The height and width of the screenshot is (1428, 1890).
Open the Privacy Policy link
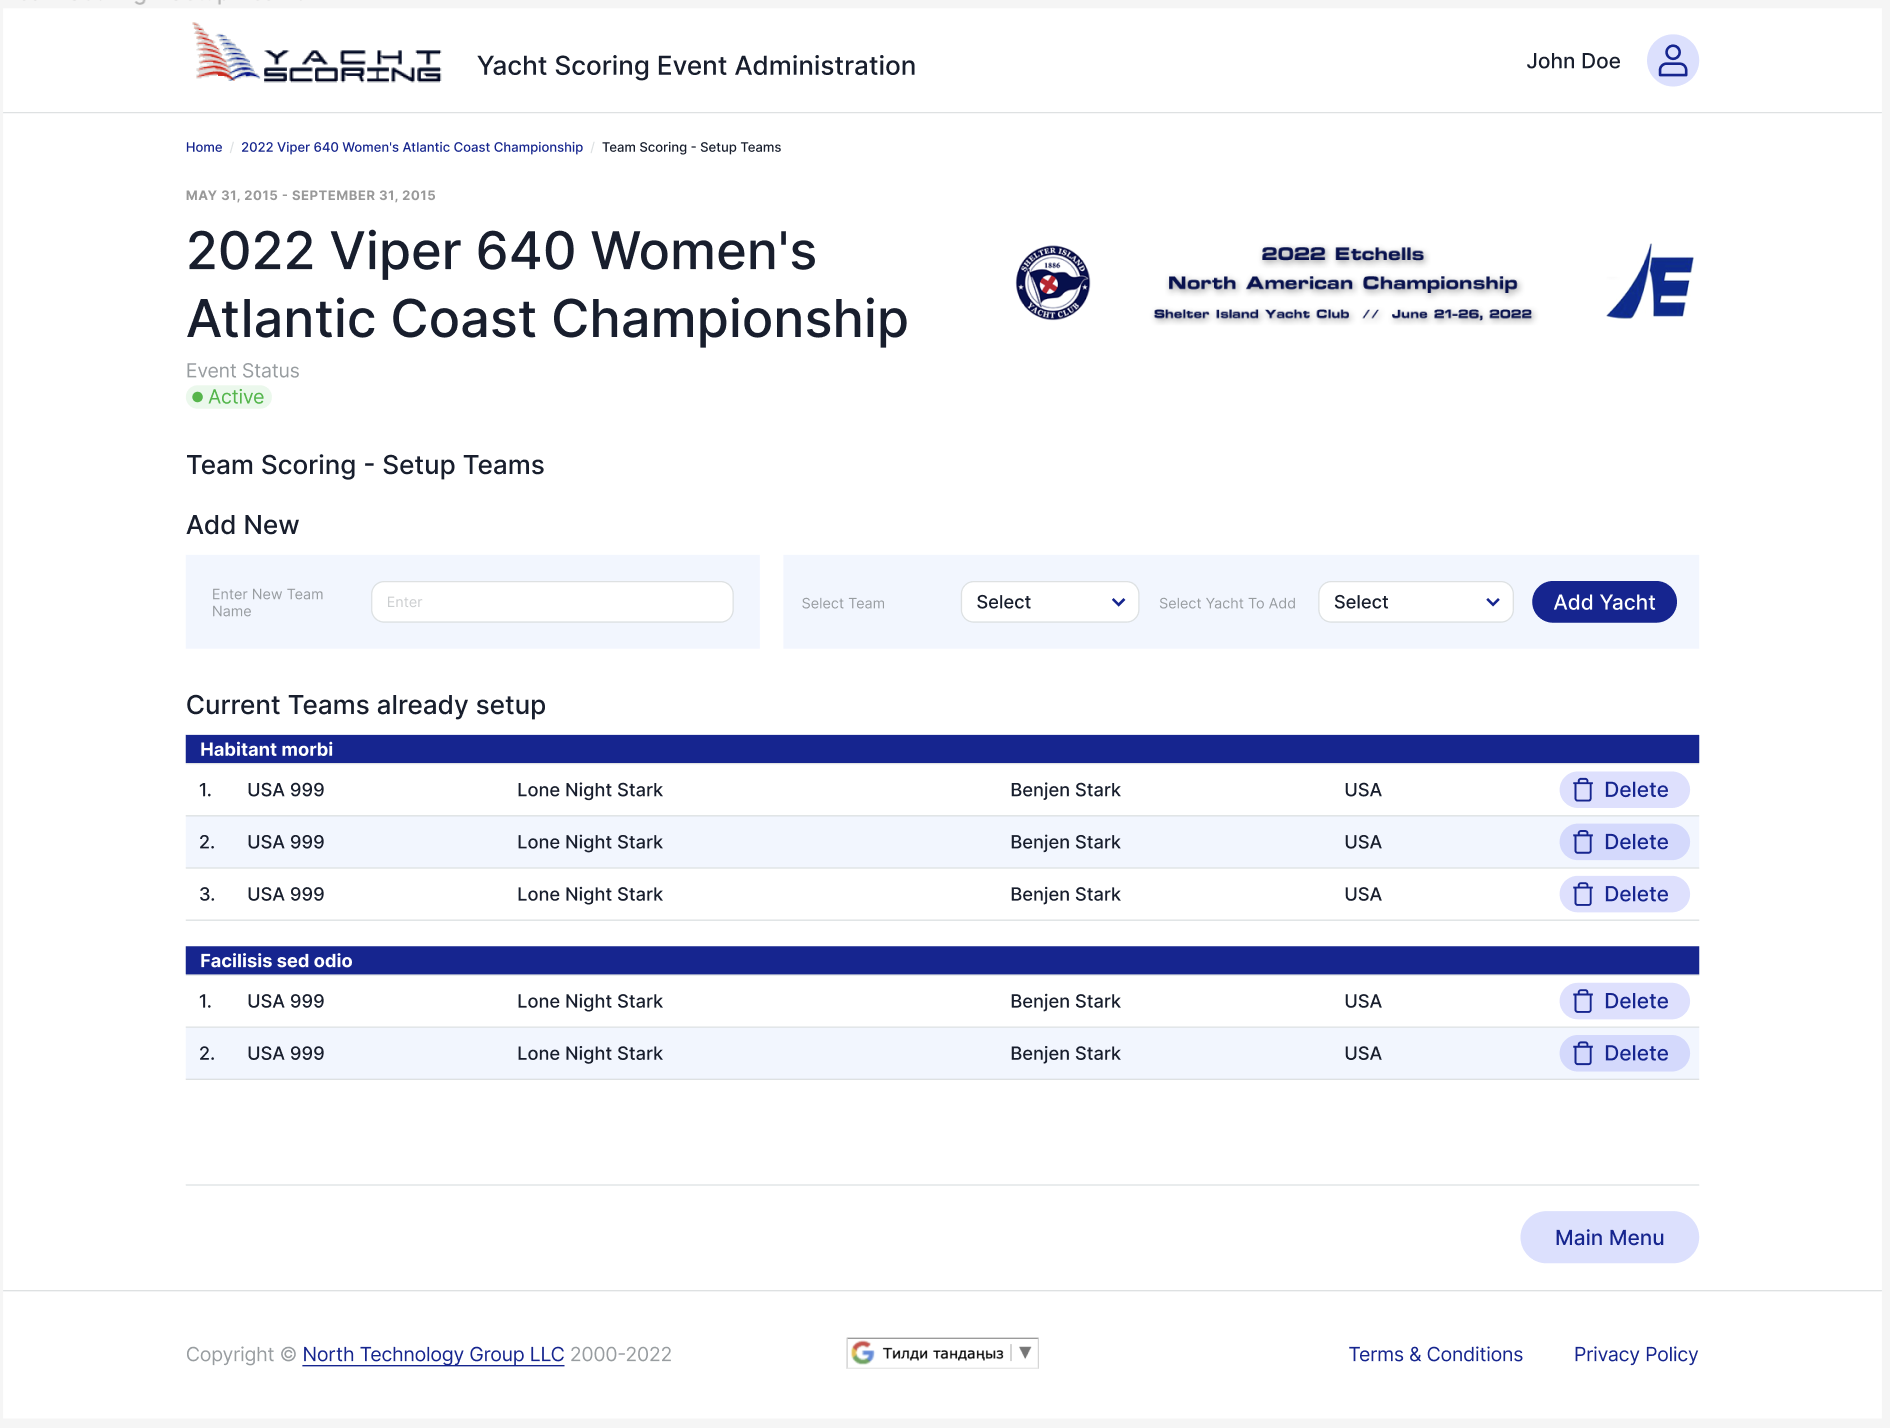click(x=1634, y=1353)
